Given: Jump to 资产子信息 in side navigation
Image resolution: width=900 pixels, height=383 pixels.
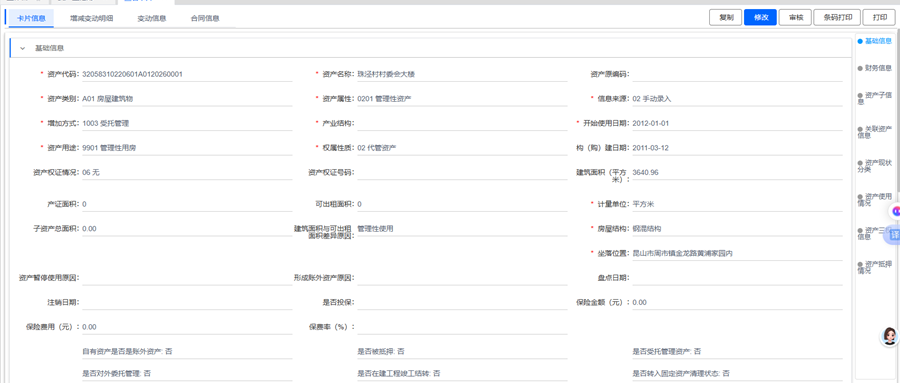Looking at the screenshot, I should [875, 98].
